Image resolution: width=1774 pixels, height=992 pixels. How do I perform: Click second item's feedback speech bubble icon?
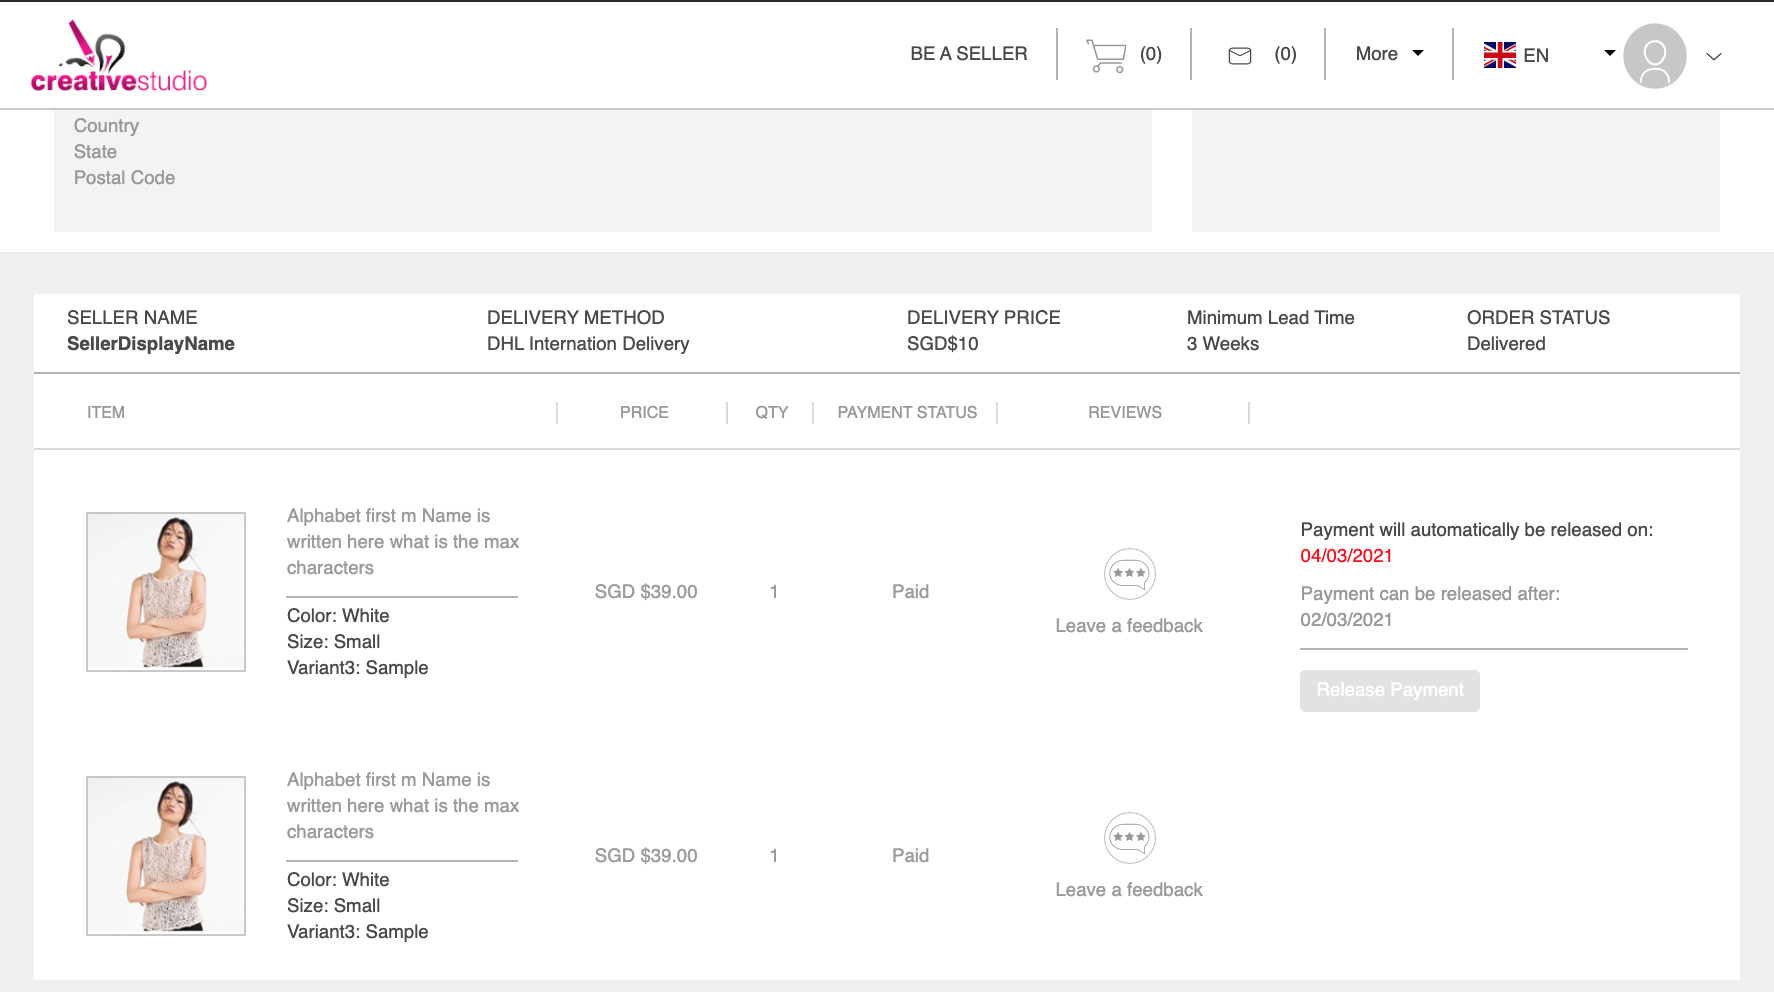click(1129, 838)
